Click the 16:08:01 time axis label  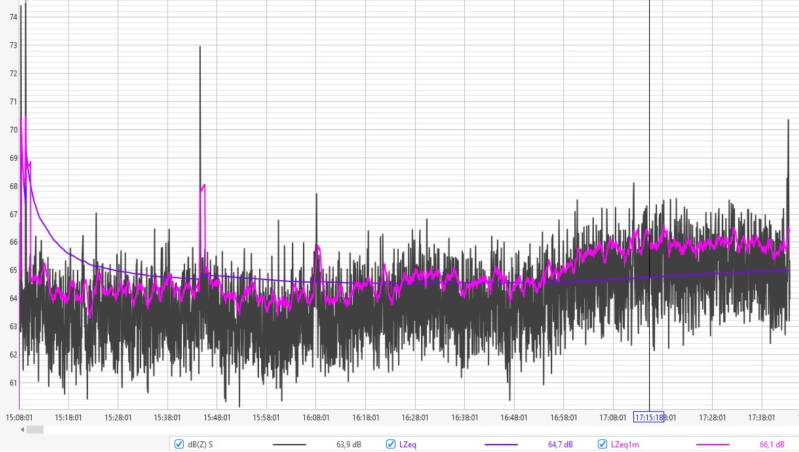(315, 417)
